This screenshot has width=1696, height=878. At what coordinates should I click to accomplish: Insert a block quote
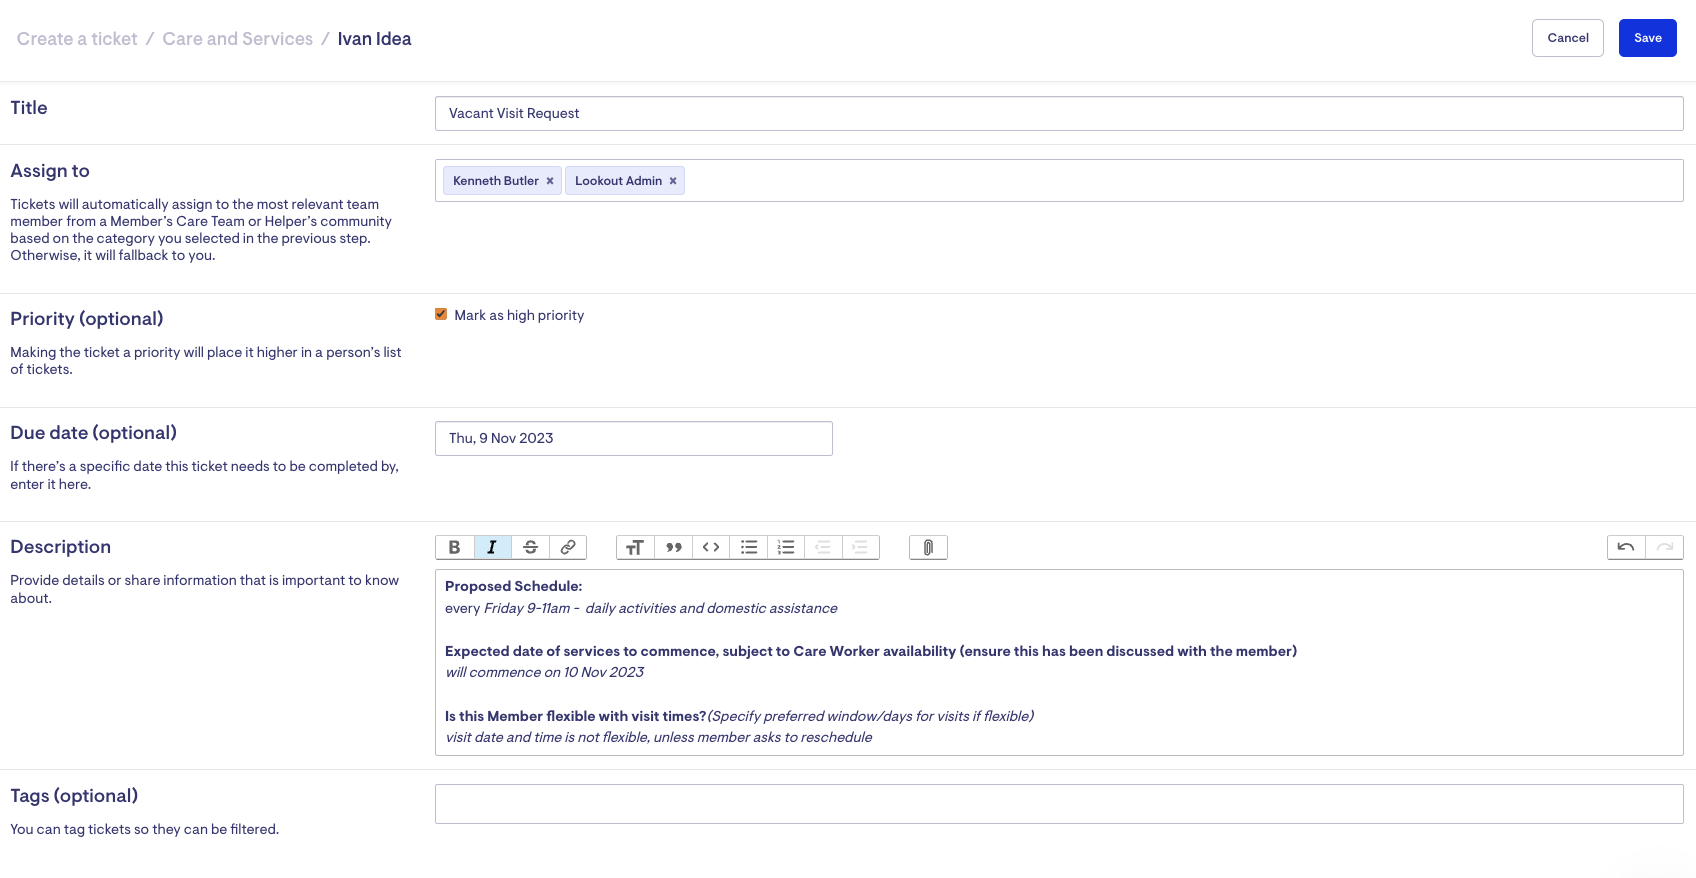pos(673,547)
